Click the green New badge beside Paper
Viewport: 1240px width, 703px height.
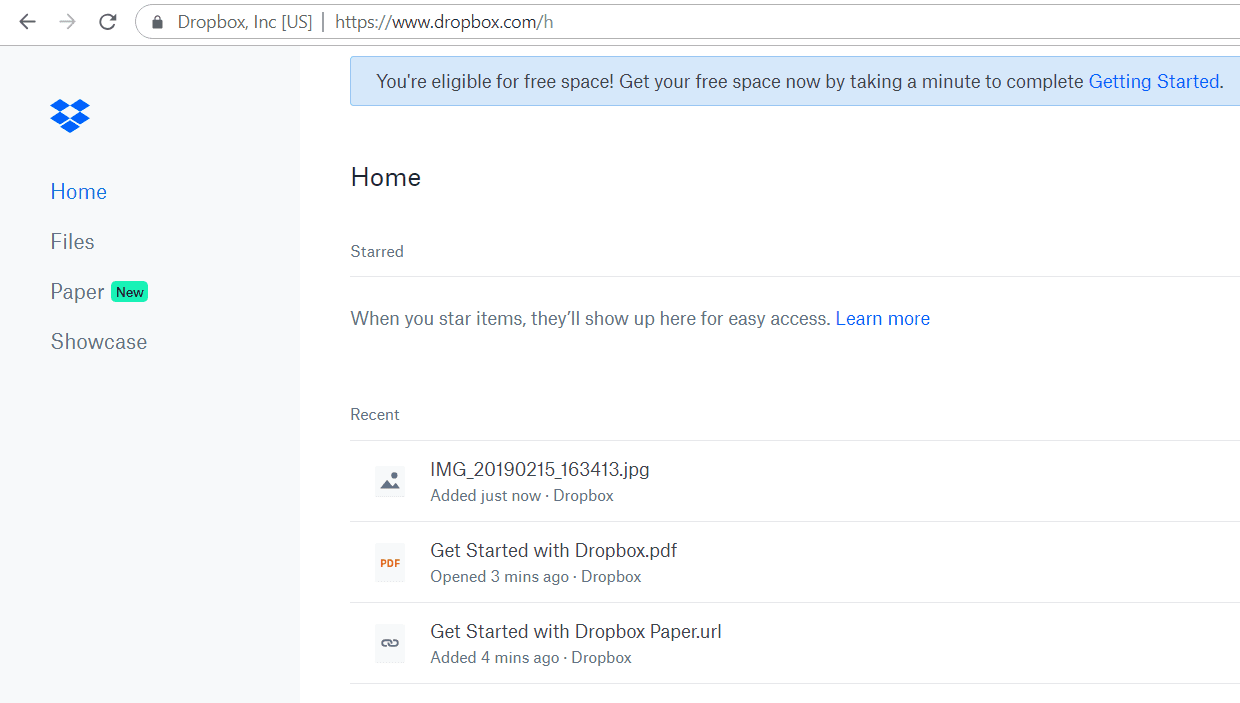130,292
